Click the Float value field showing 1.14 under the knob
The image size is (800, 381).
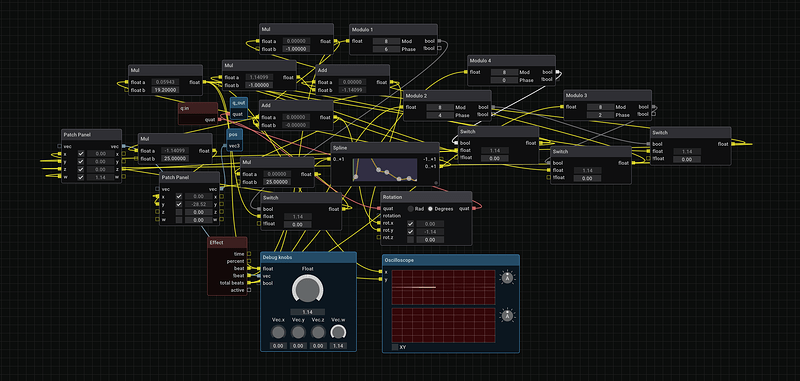click(308, 312)
